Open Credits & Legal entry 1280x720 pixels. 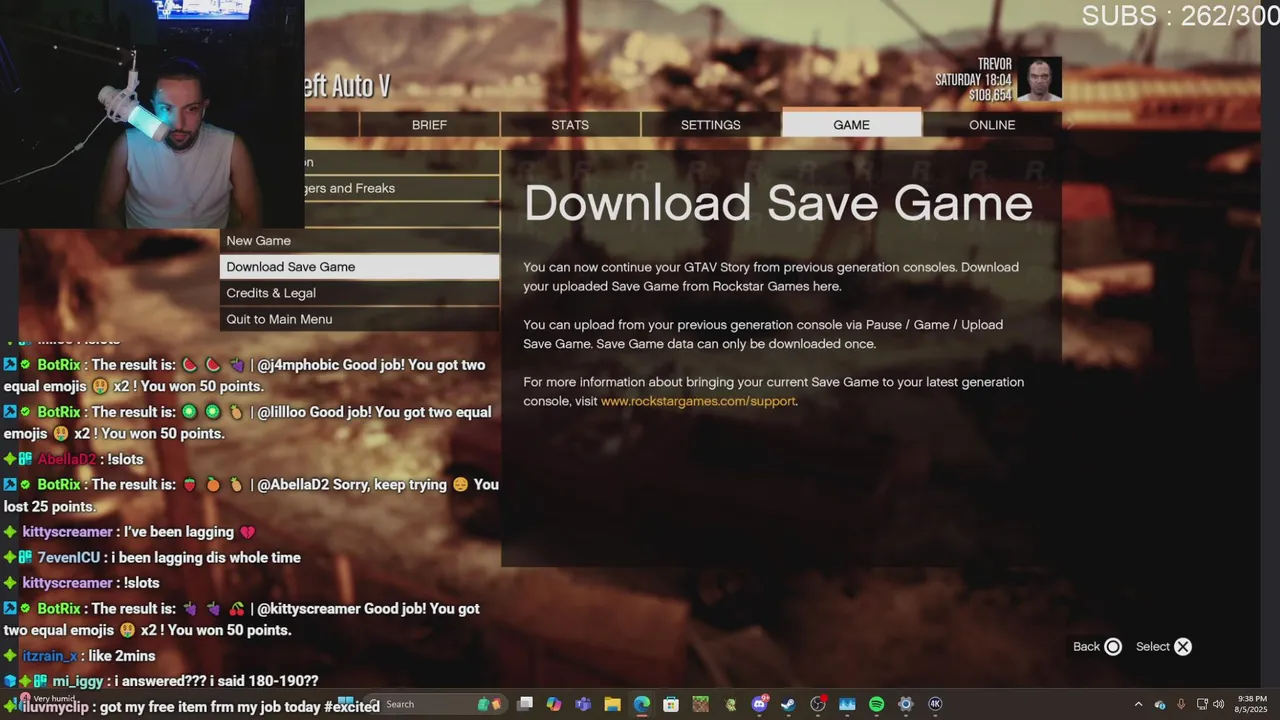coord(360,293)
